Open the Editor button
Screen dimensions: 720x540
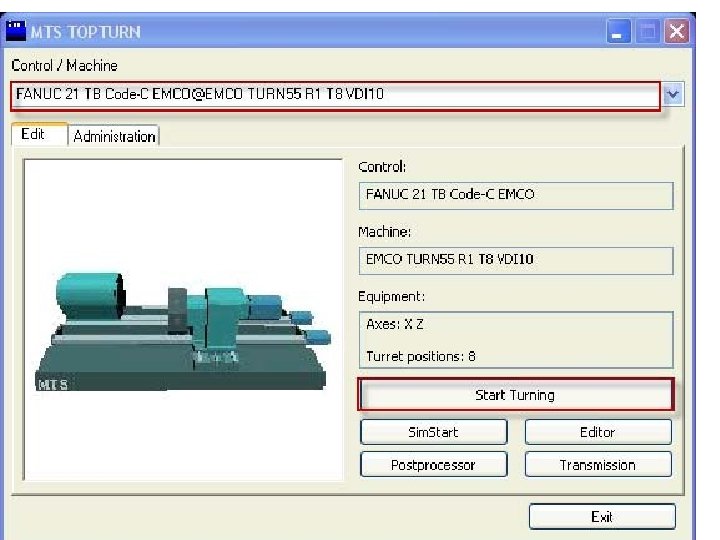pyautogui.click(x=598, y=432)
